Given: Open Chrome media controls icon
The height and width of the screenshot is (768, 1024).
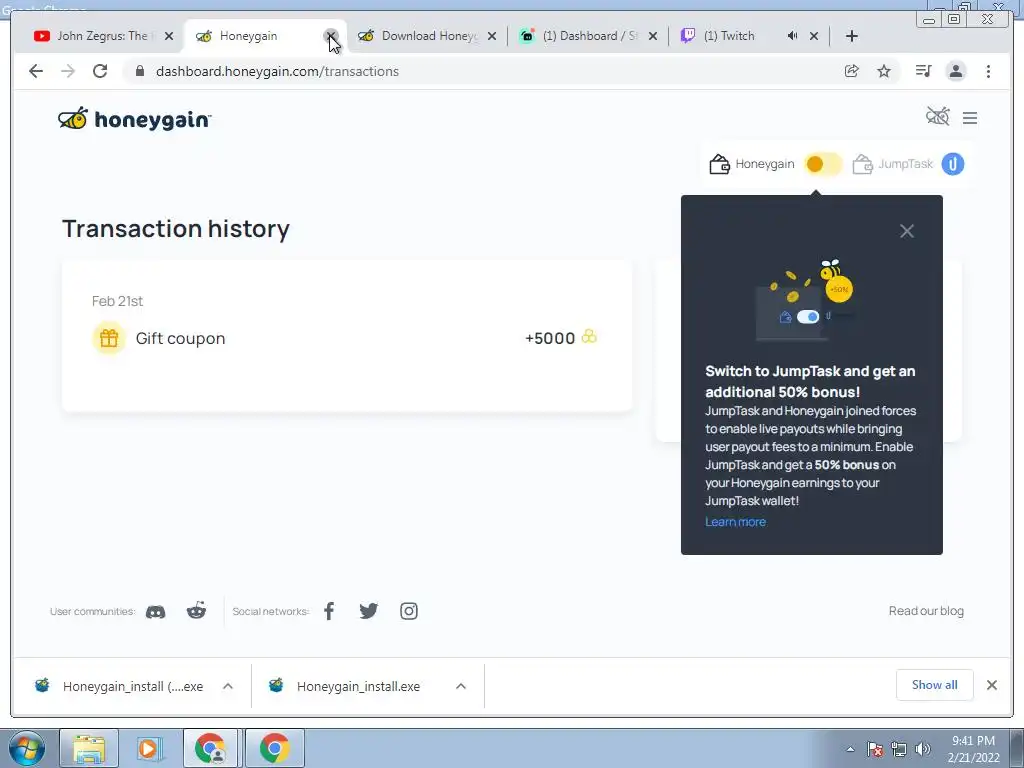Looking at the screenshot, I should [923, 71].
